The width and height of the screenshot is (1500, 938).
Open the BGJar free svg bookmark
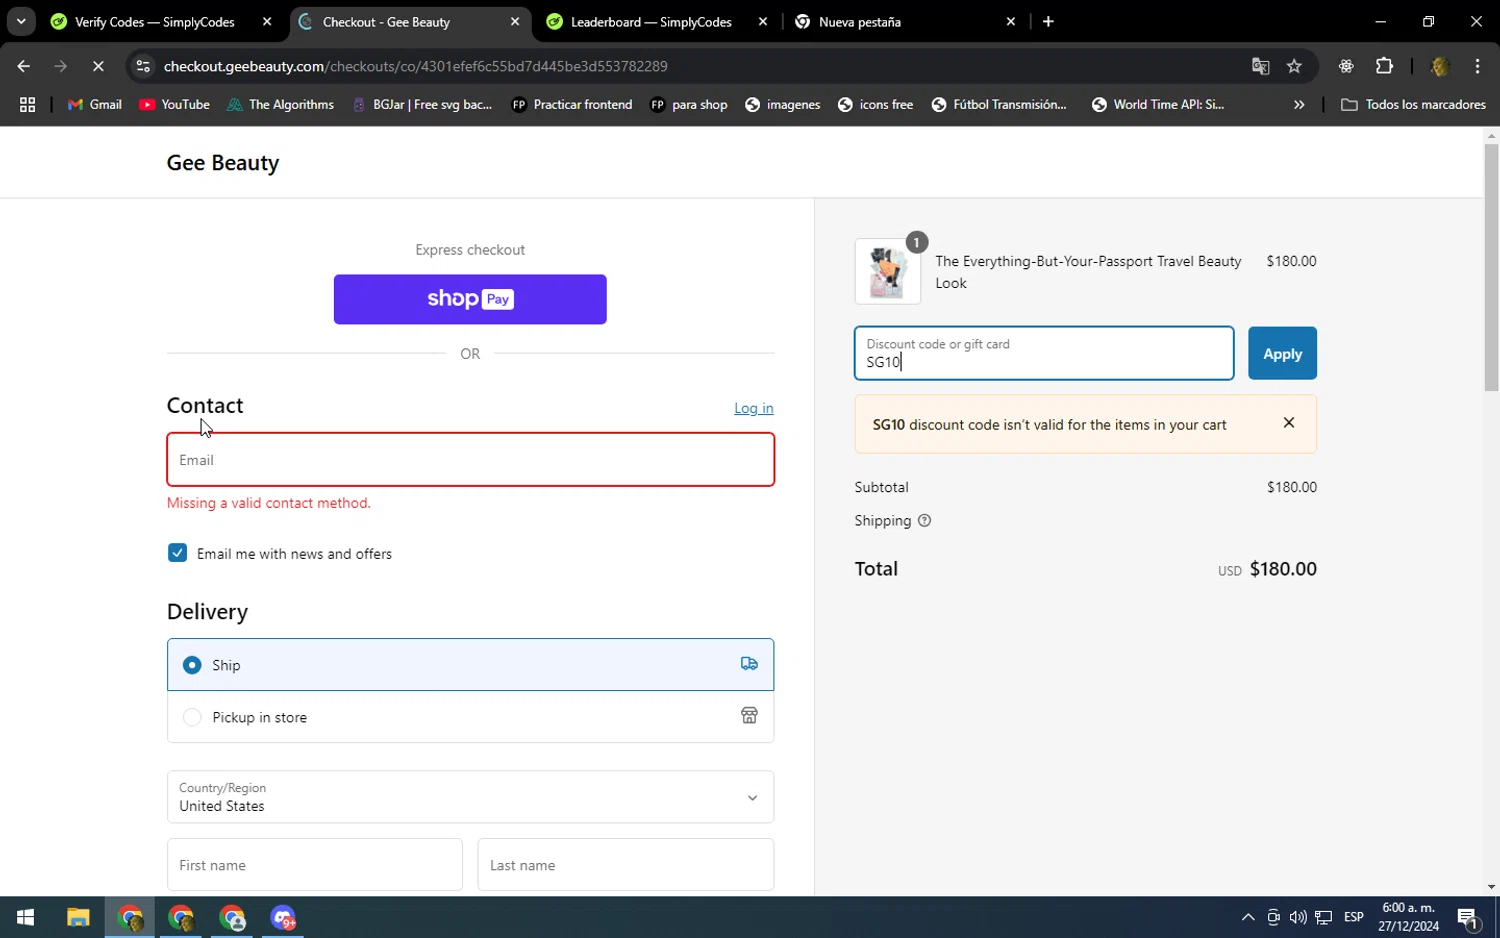pos(421,104)
